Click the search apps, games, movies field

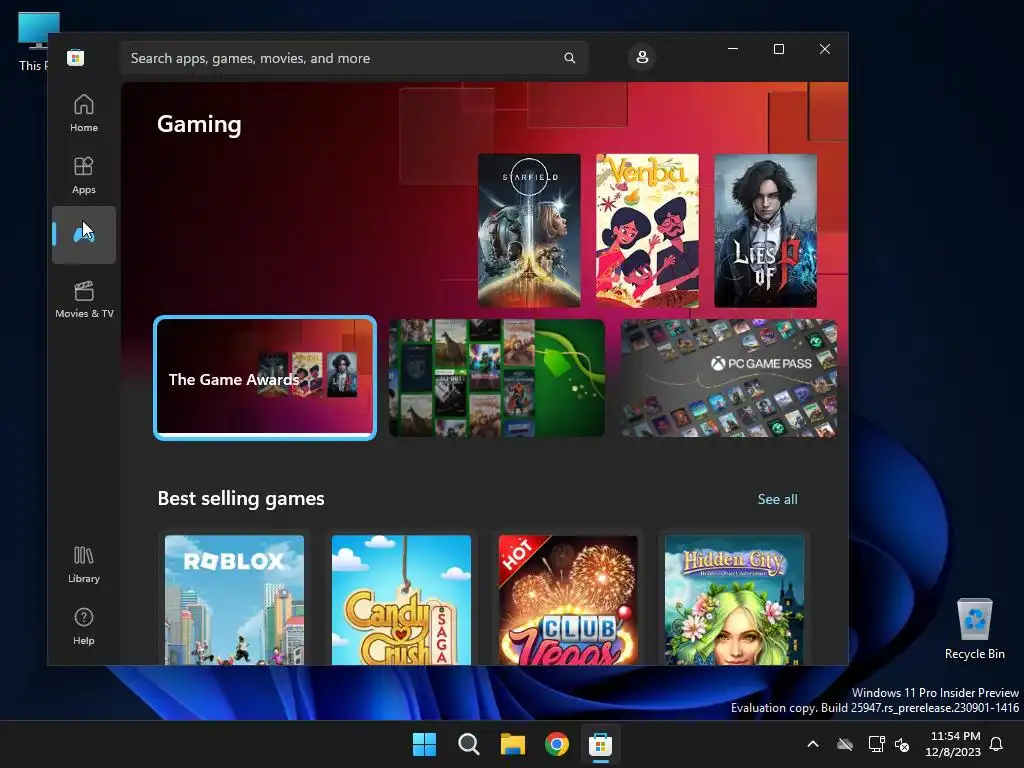354,58
